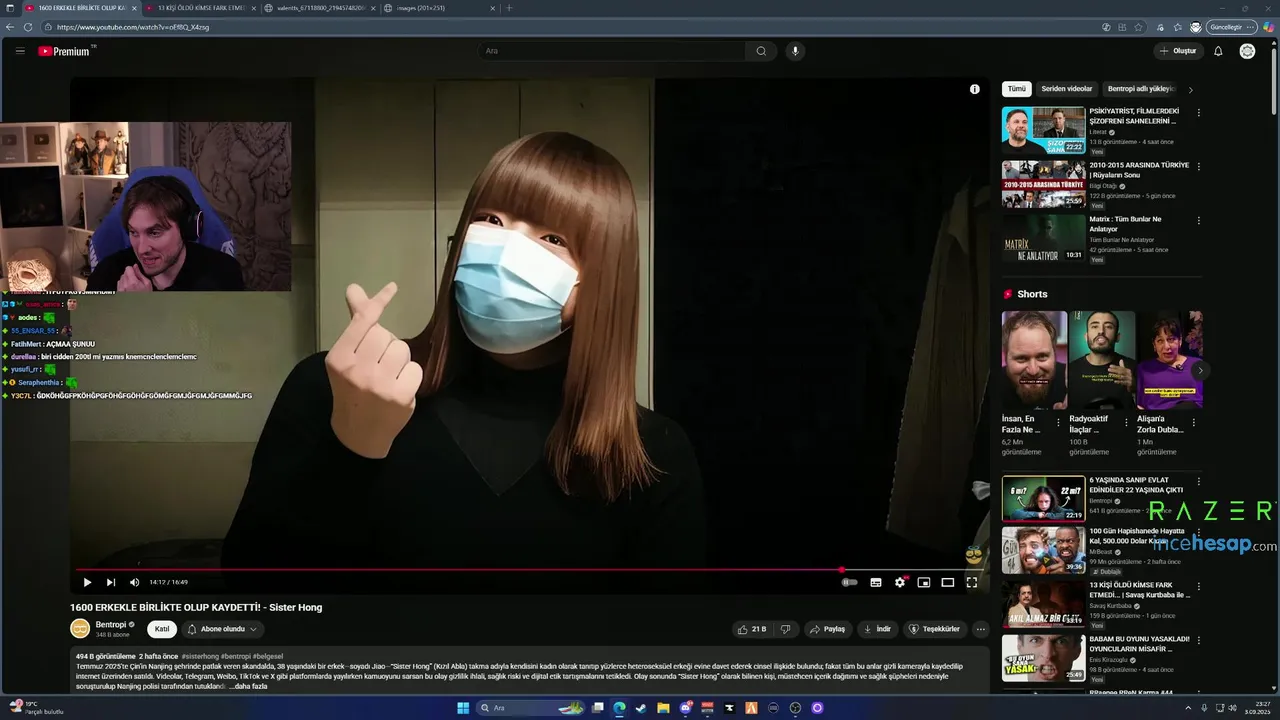Open the Radyoaktif İlaçlar short
The height and width of the screenshot is (720, 1280).
[x=1101, y=360]
